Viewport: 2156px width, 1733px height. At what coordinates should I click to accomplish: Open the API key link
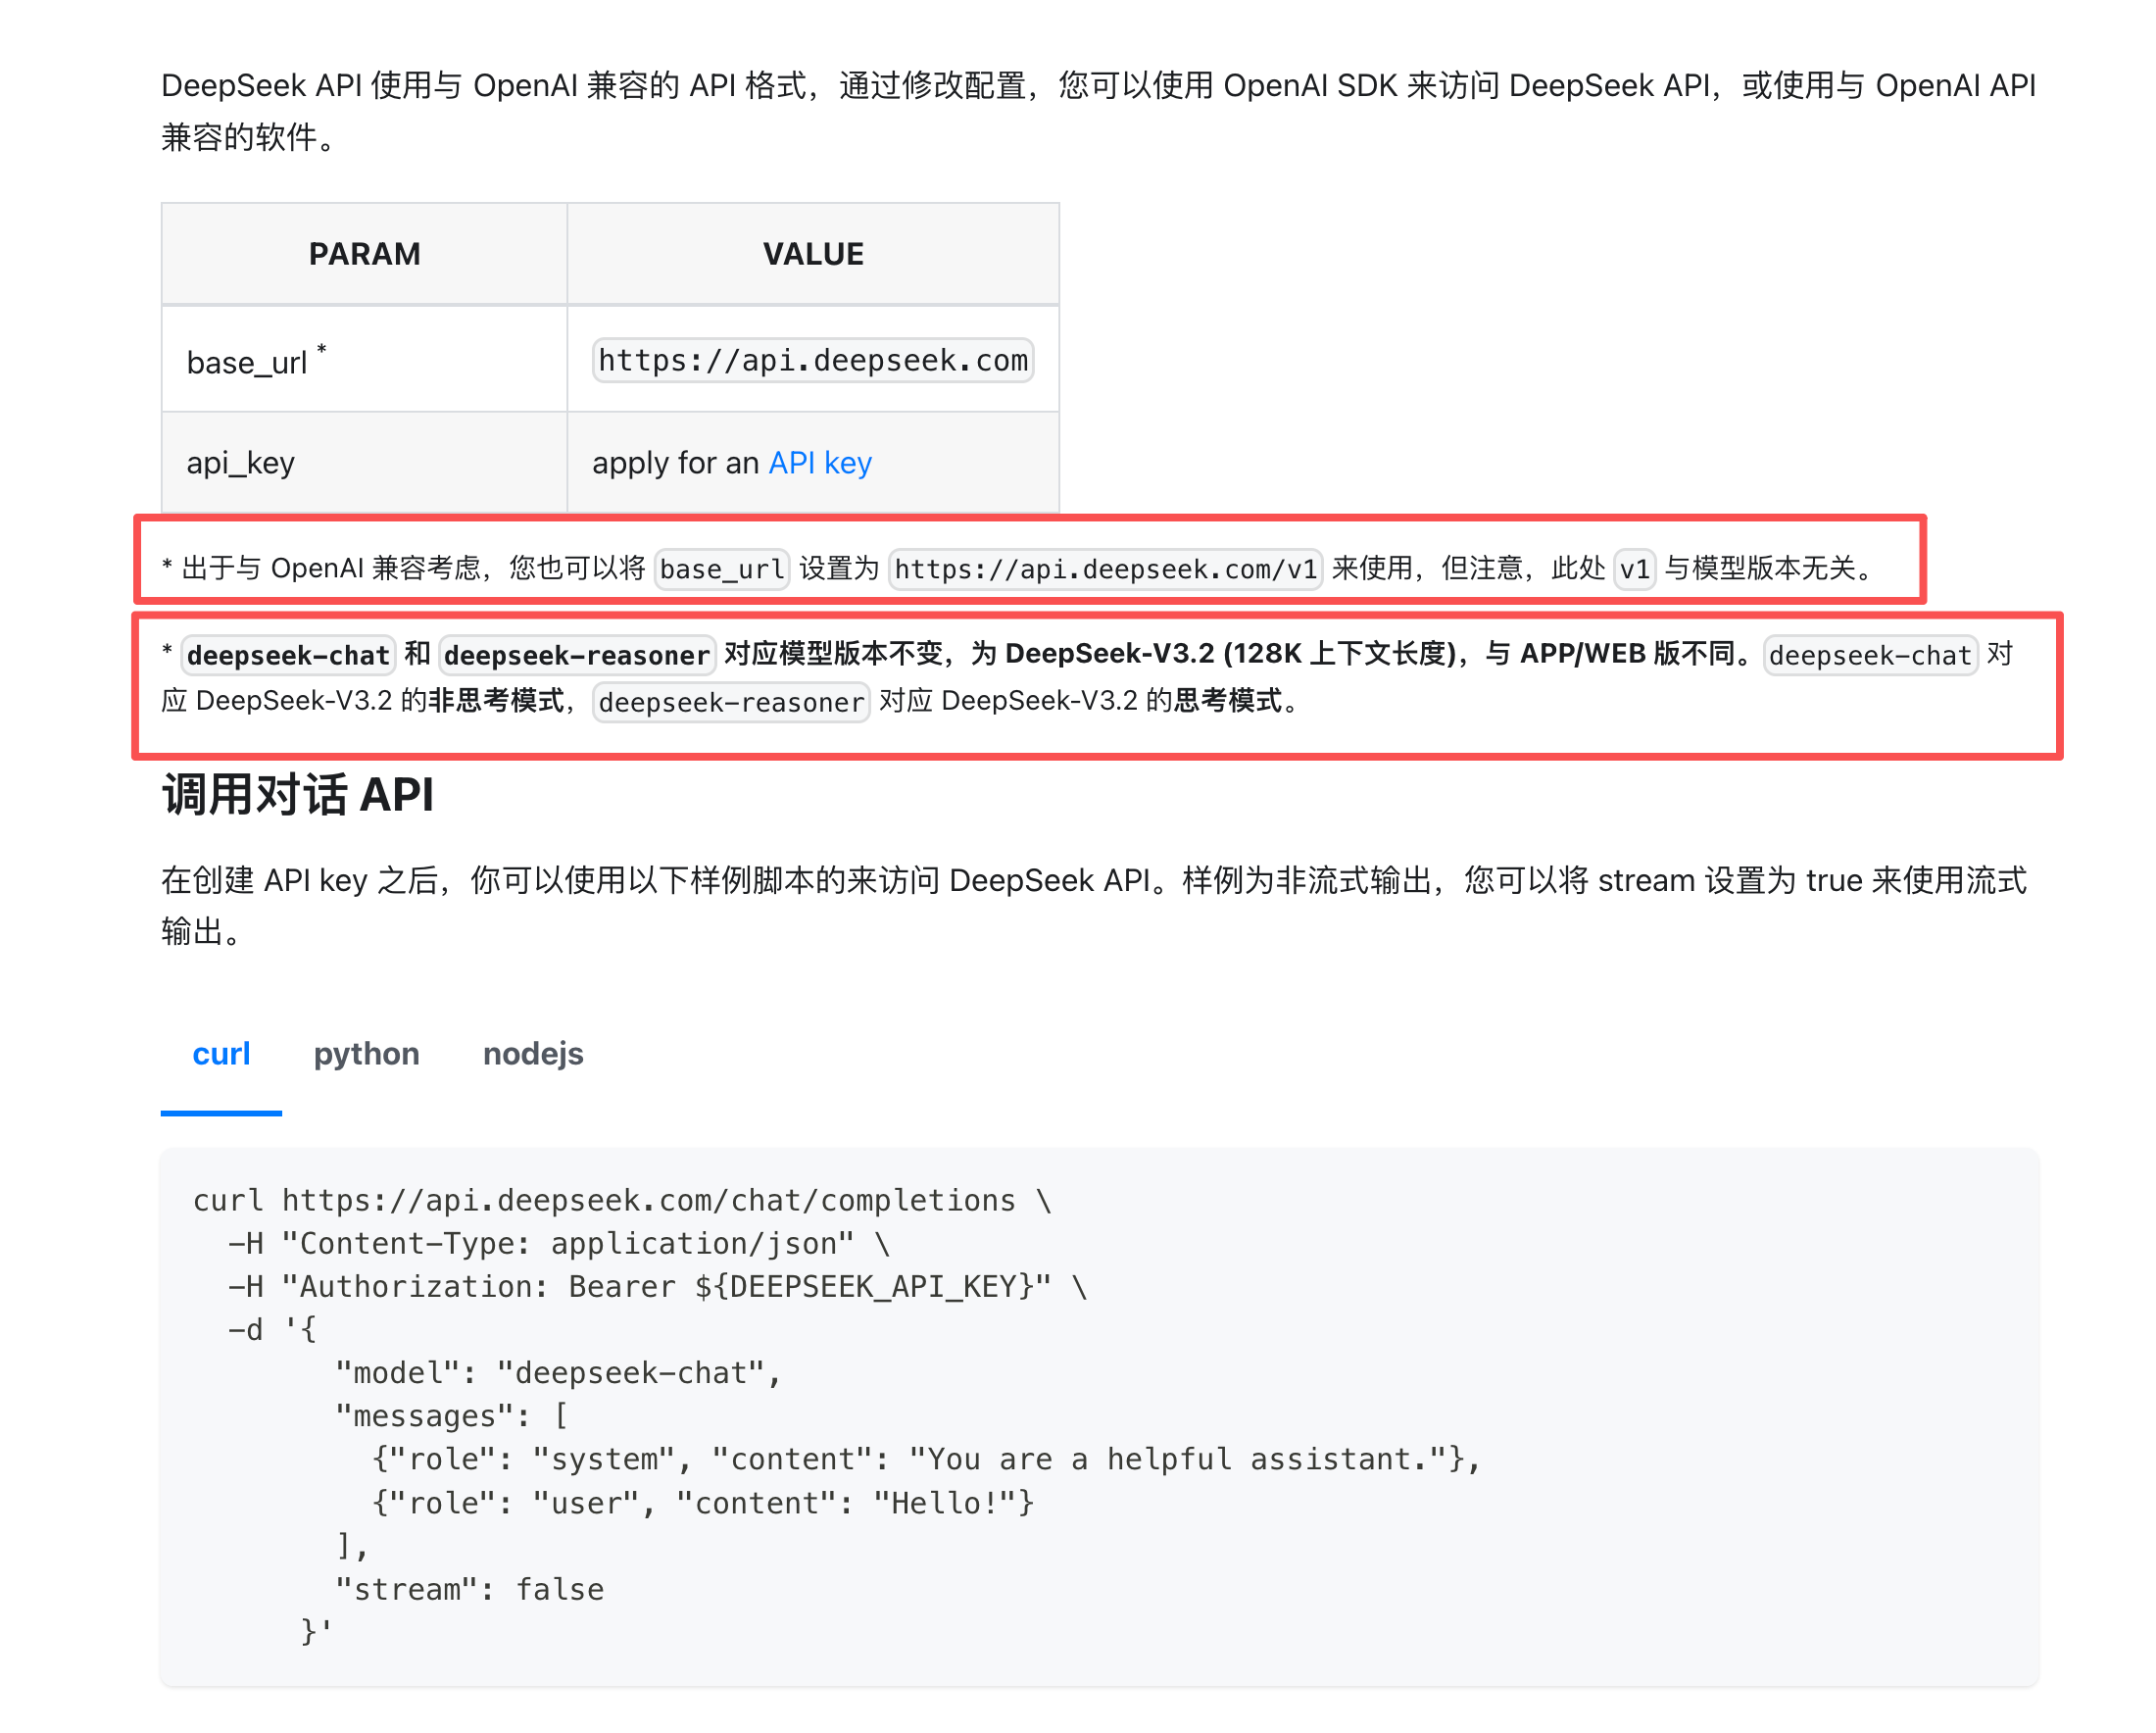click(820, 463)
